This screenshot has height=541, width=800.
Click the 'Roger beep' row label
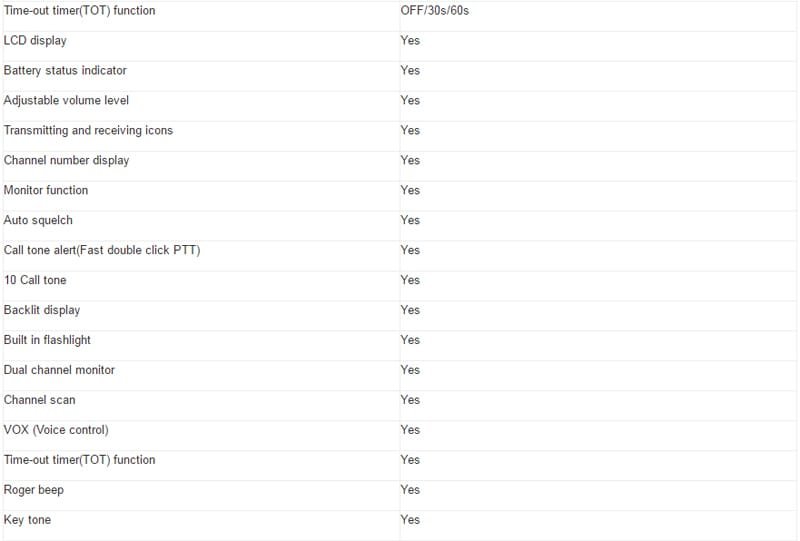[x=33, y=490]
